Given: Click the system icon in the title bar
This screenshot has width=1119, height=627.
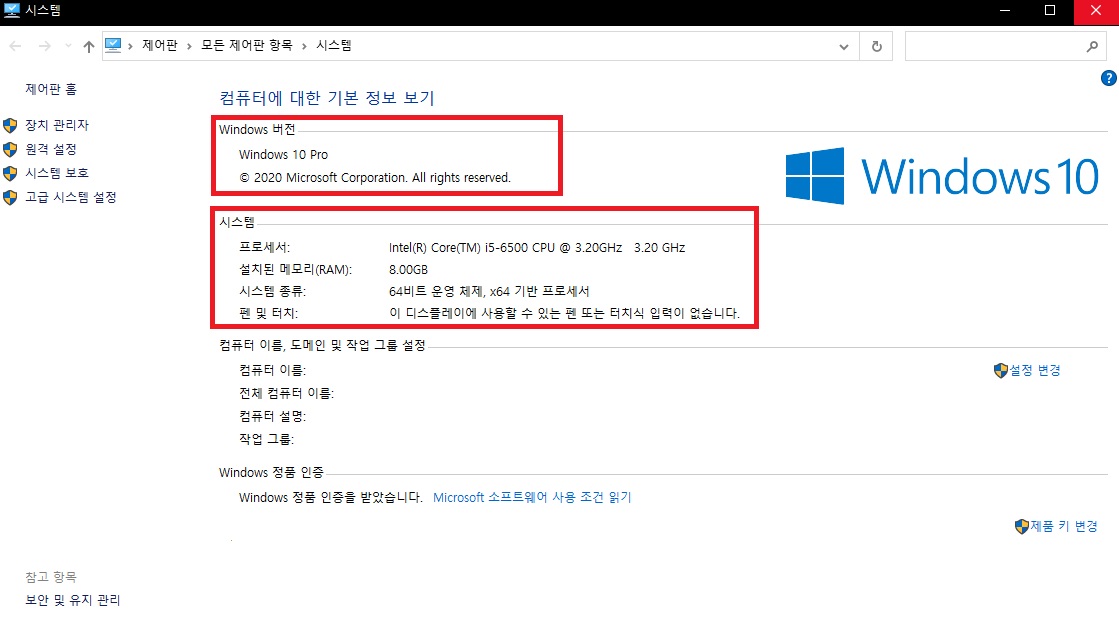Looking at the screenshot, I should [x=11, y=11].
